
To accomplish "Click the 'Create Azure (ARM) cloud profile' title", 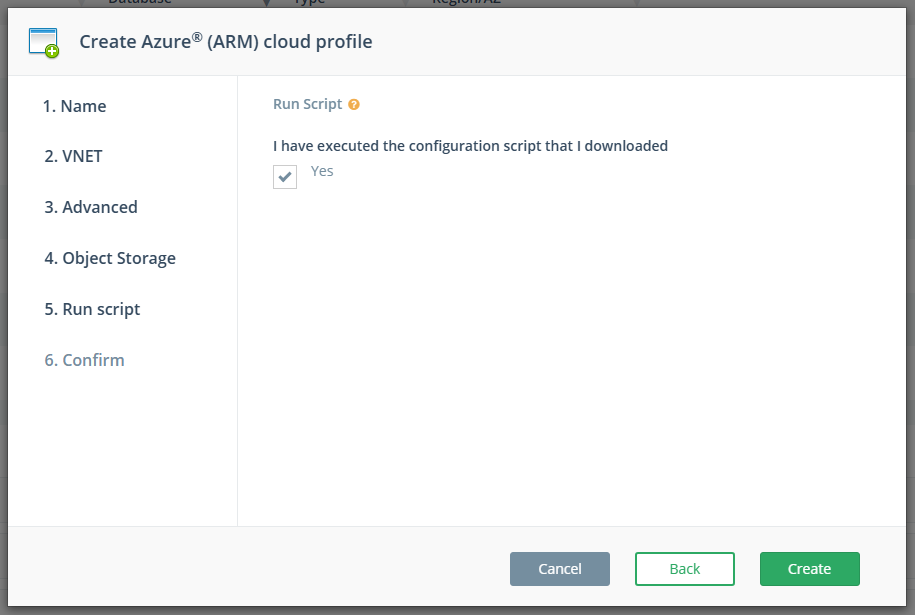I will coord(226,41).
